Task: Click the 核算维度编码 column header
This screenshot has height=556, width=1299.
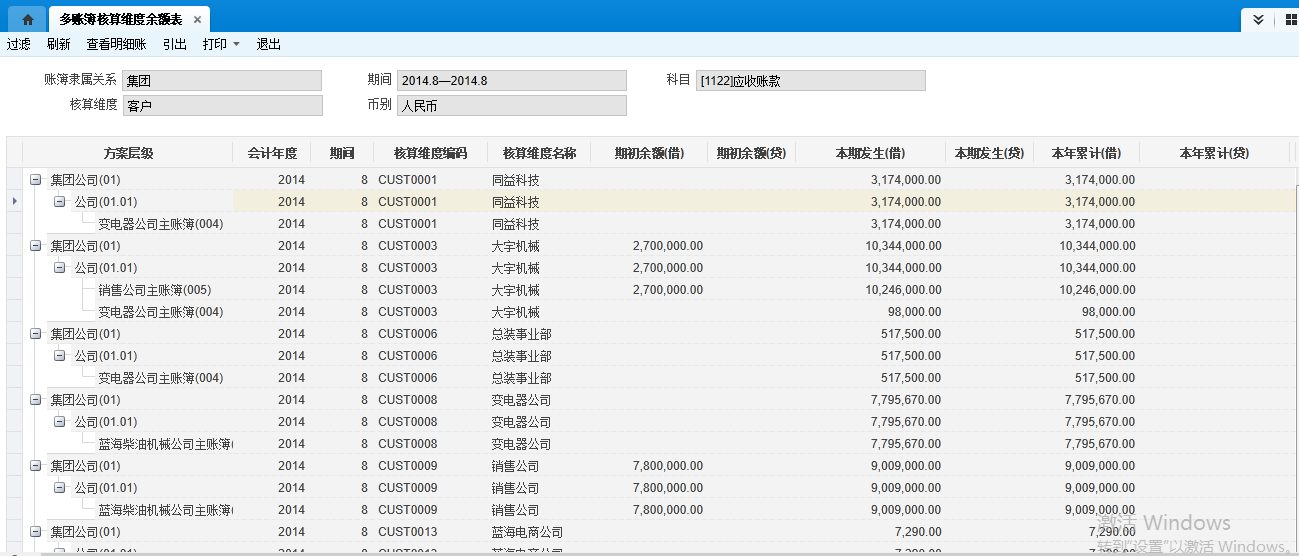Action: click(x=430, y=153)
